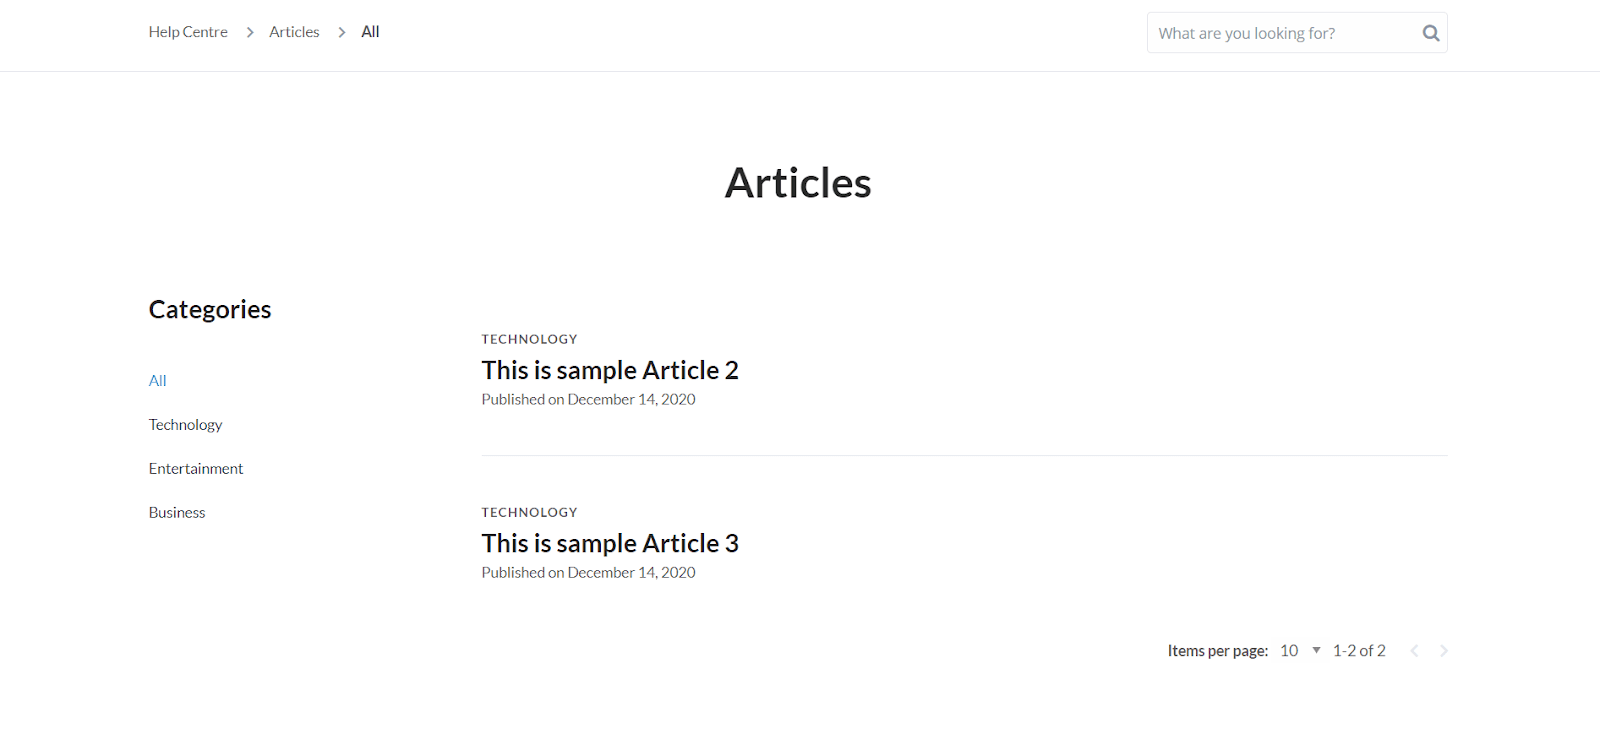Open the Items per page dropdown arrow
Image resolution: width=1600 pixels, height=745 pixels.
[x=1316, y=650]
